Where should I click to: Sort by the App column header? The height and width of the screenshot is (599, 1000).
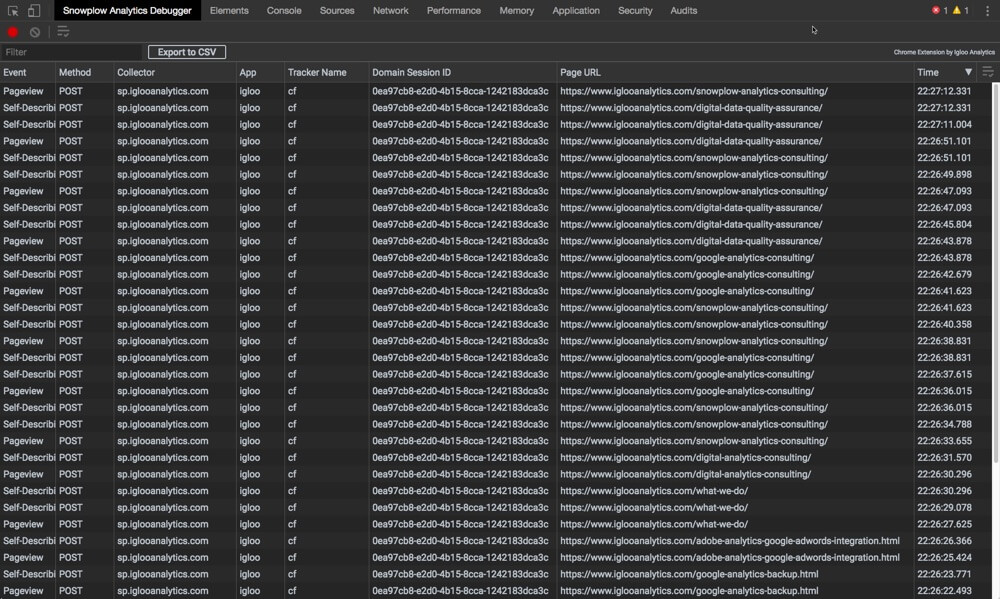tap(260, 72)
